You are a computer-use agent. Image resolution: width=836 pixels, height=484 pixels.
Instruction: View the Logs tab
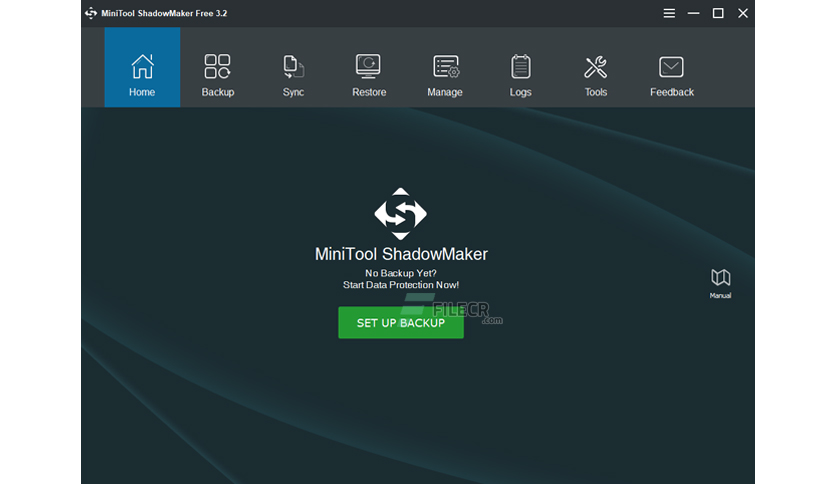click(520, 75)
